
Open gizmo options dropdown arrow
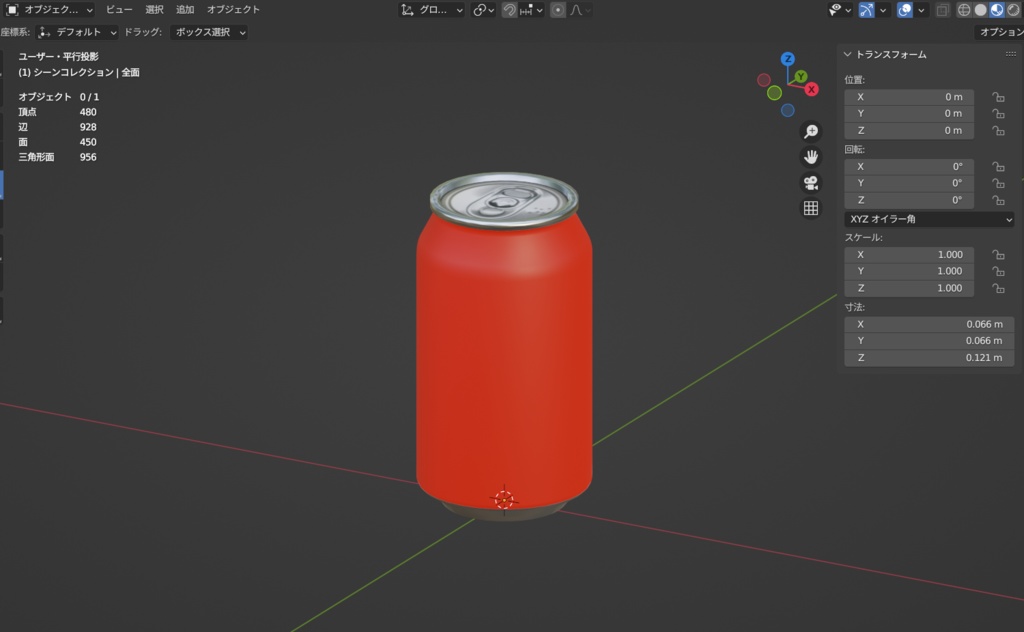[x=883, y=10]
